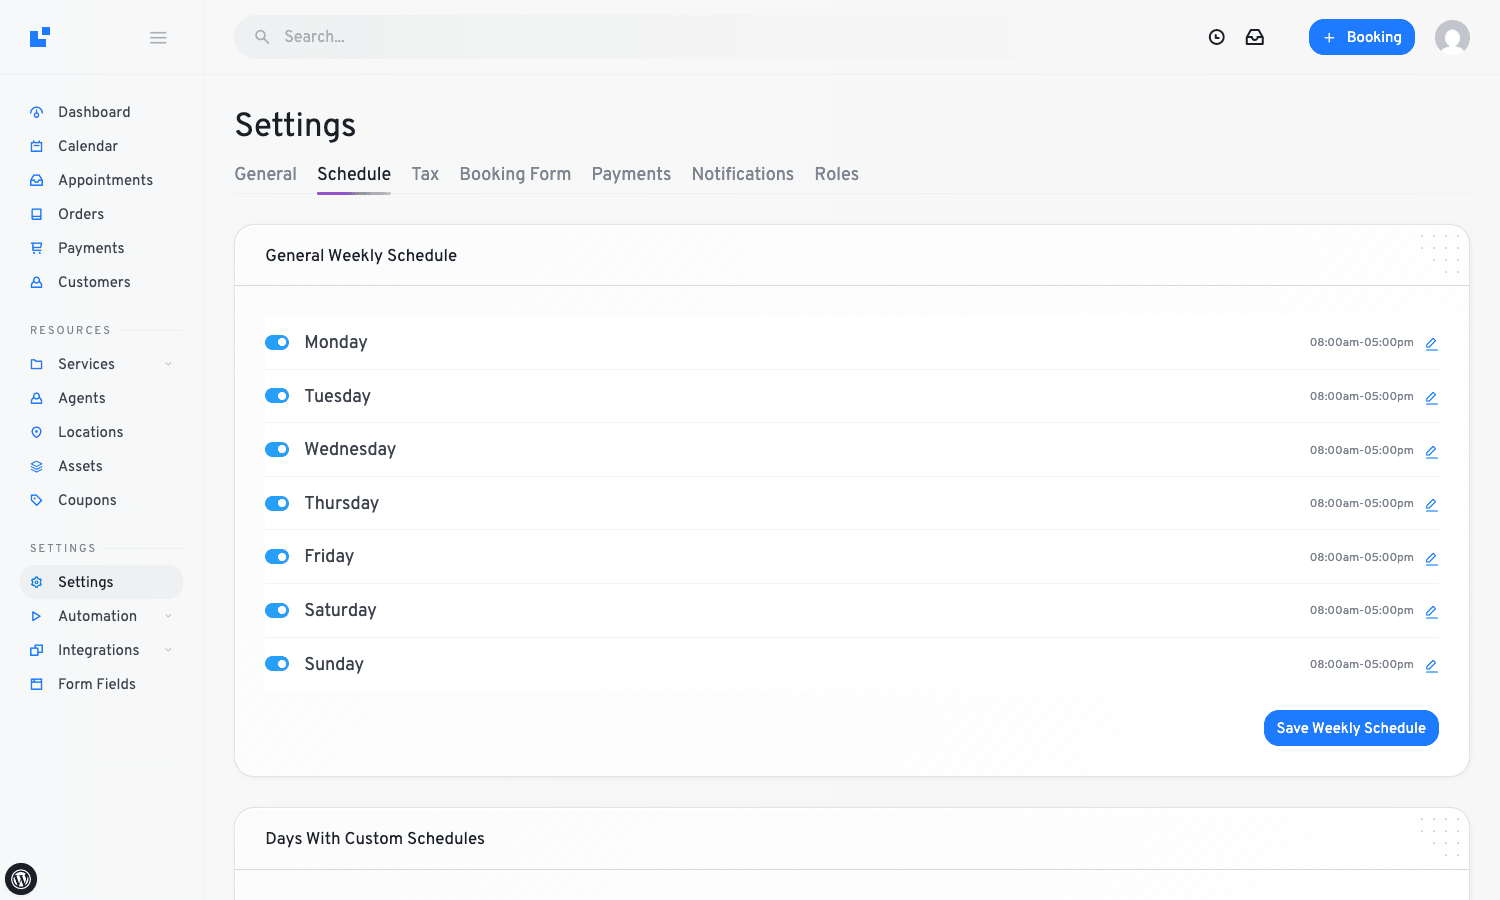The image size is (1500, 900).
Task: Disable the Wednesday schedule toggle
Action: (277, 449)
